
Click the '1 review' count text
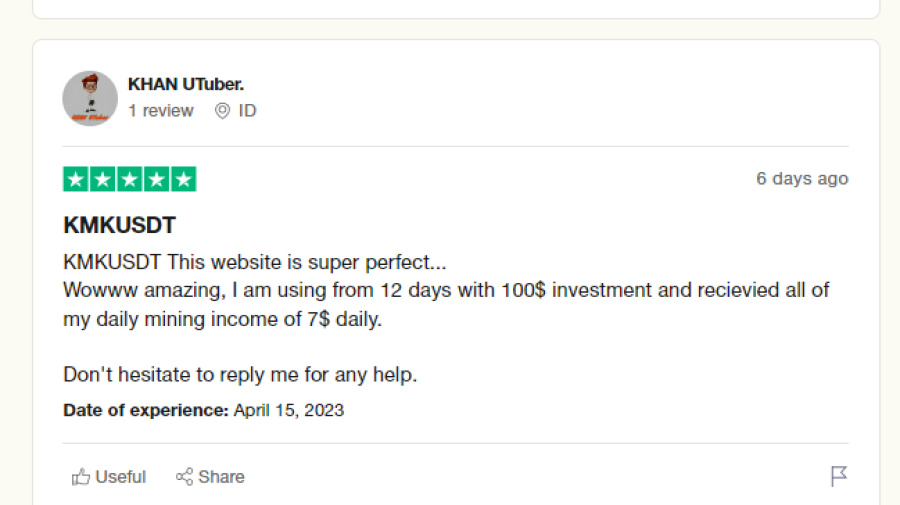161,111
